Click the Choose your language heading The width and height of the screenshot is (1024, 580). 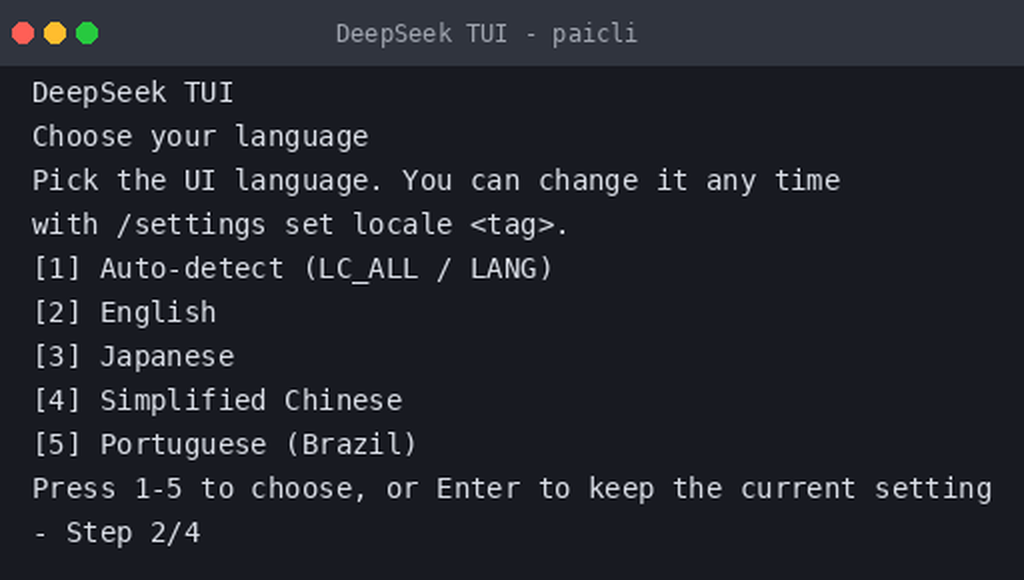(200, 137)
